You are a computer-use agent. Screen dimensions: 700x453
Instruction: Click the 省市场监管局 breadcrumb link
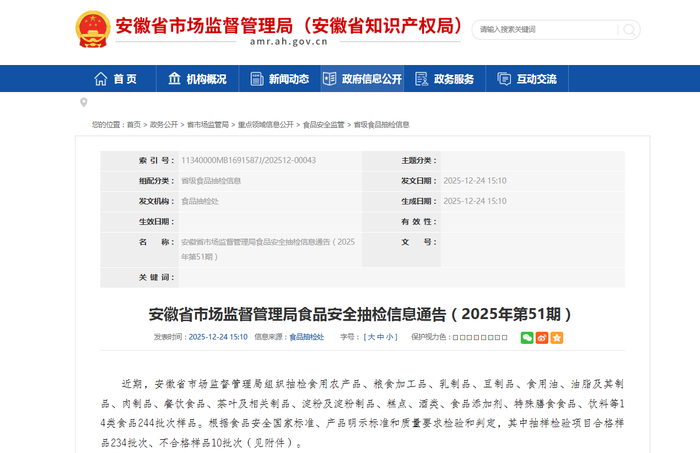pos(208,125)
